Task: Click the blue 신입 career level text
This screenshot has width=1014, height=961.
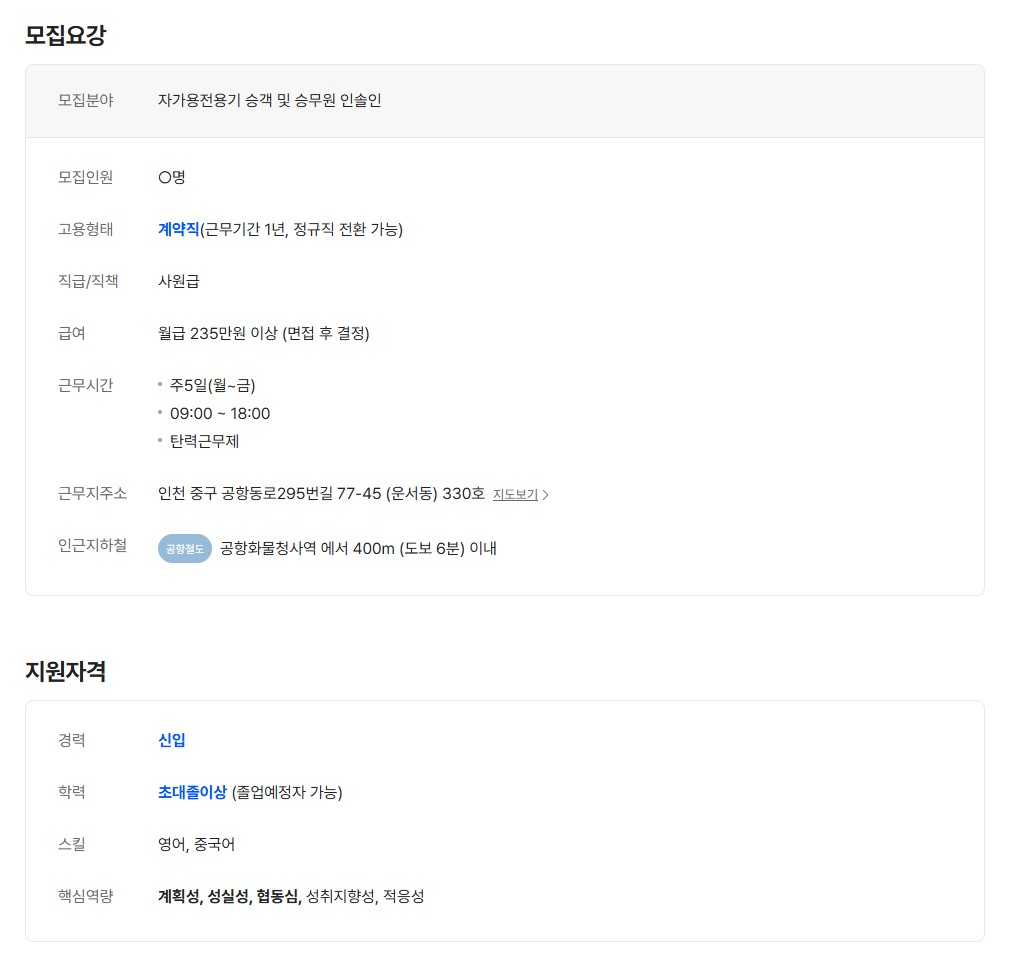Action: [172, 740]
